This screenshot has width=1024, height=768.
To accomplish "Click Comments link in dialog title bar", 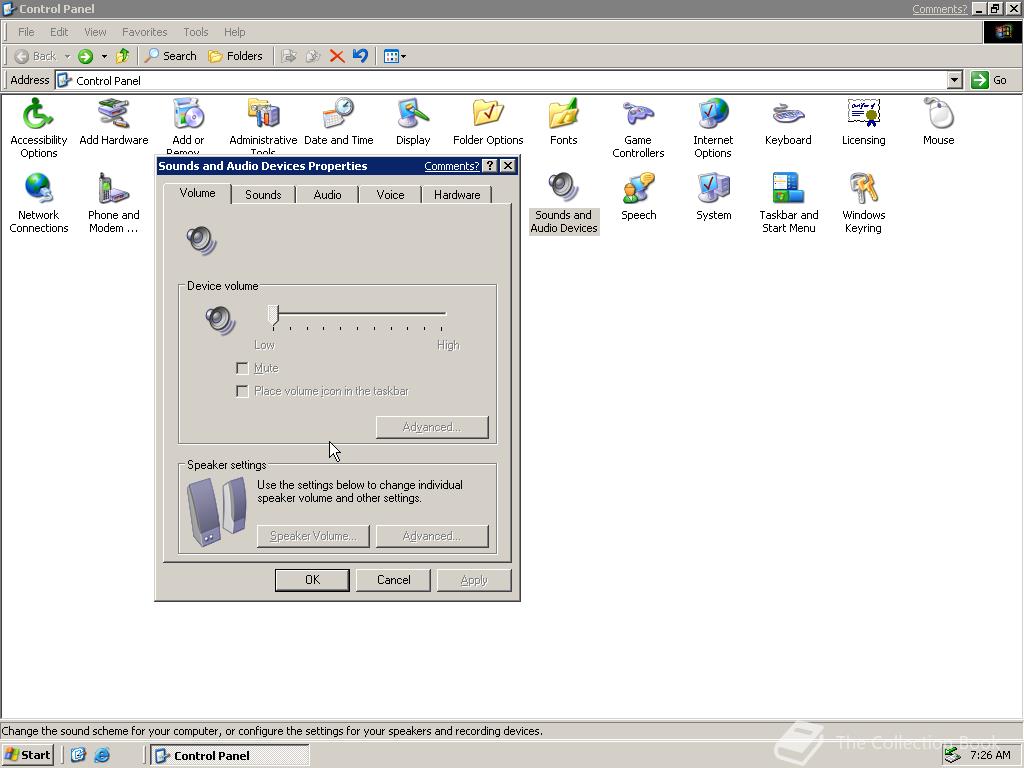I will pos(451,166).
